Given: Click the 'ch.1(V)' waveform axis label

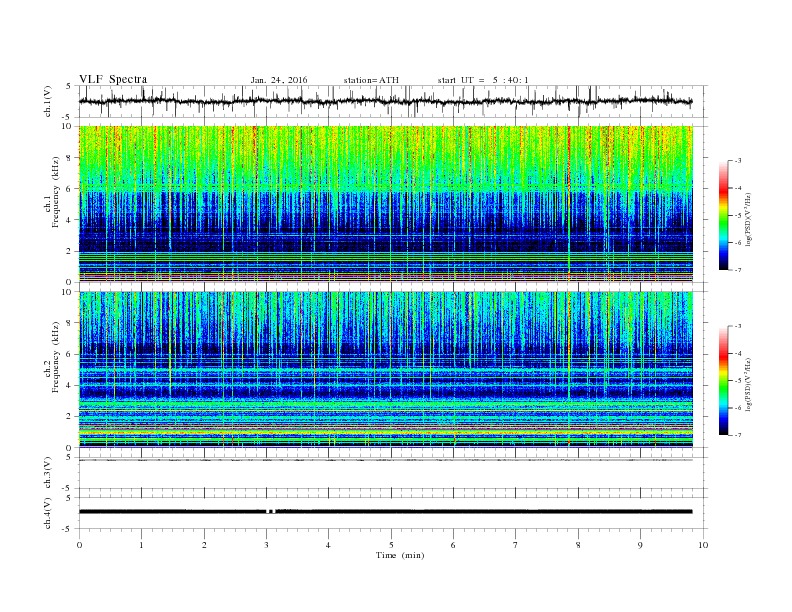Looking at the screenshot, I should pyautogui.click(x=48, y=101).
